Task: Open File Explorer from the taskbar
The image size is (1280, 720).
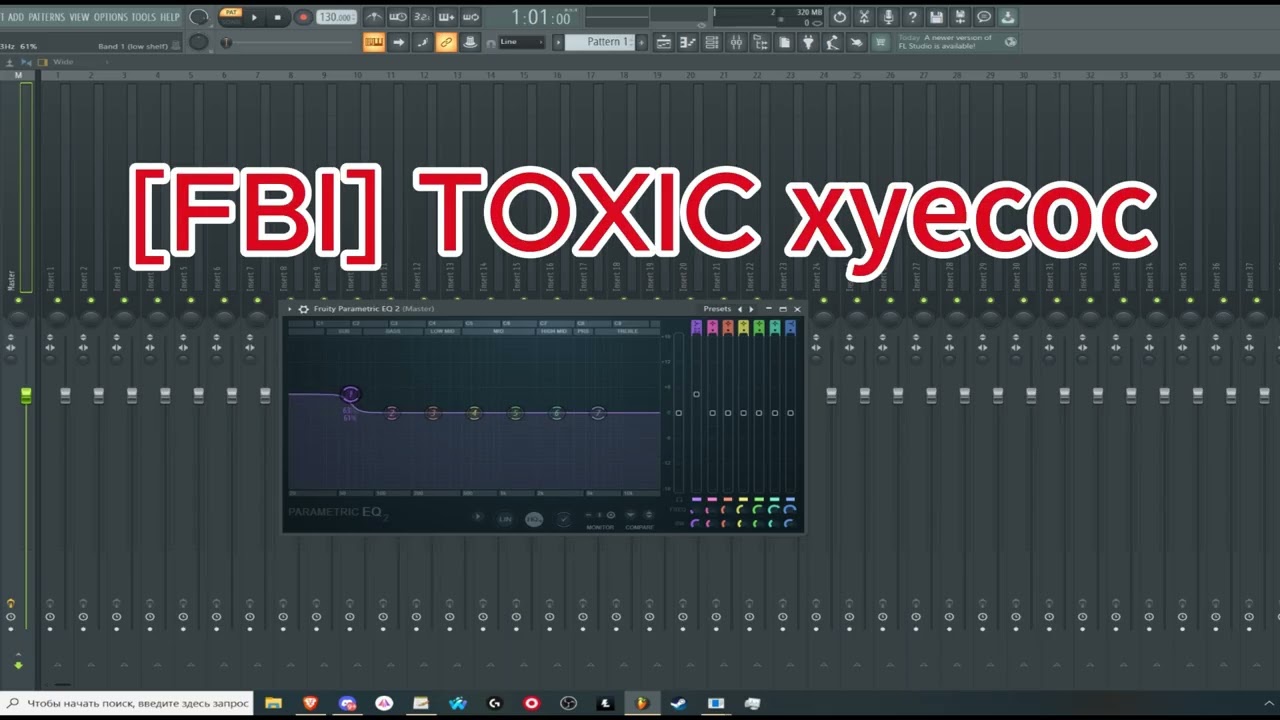Action: coord(273,704)
